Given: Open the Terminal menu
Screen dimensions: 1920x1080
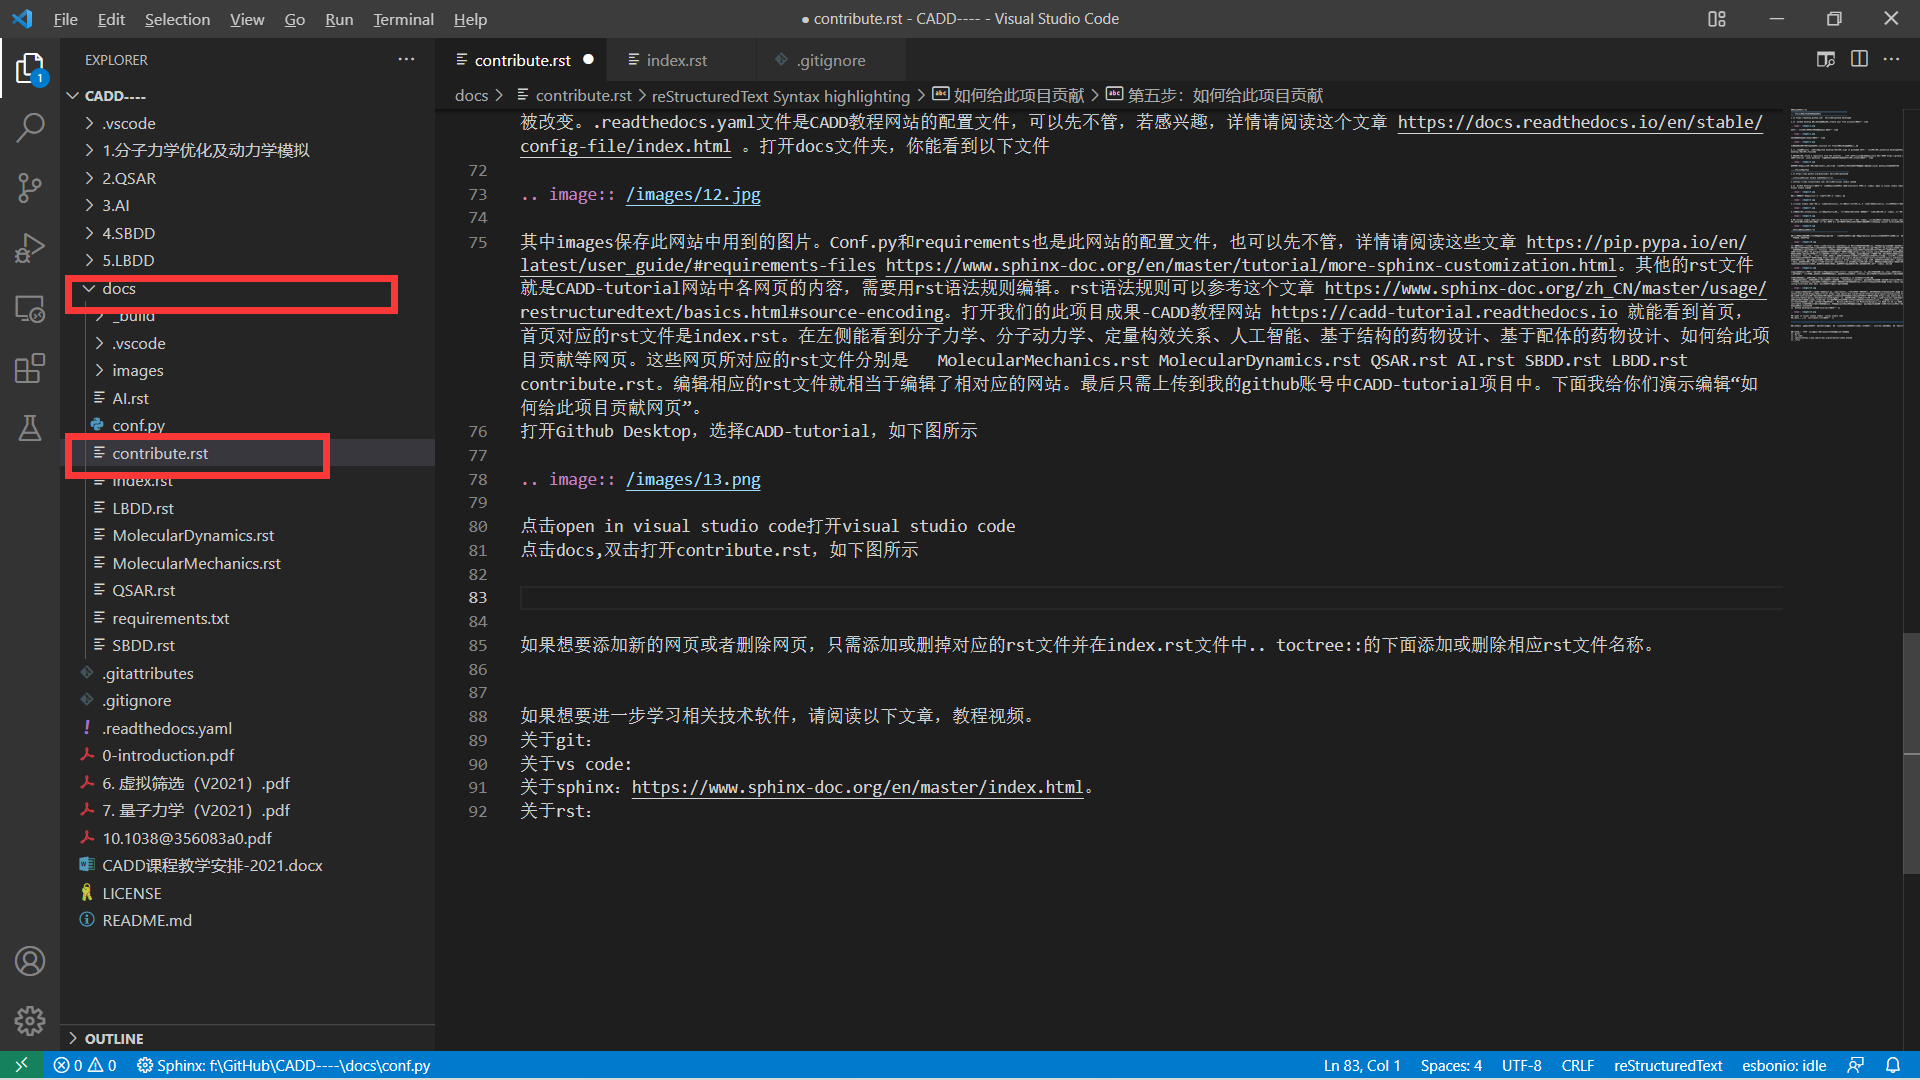Looking at the screenshot, I should coord(403,19).
